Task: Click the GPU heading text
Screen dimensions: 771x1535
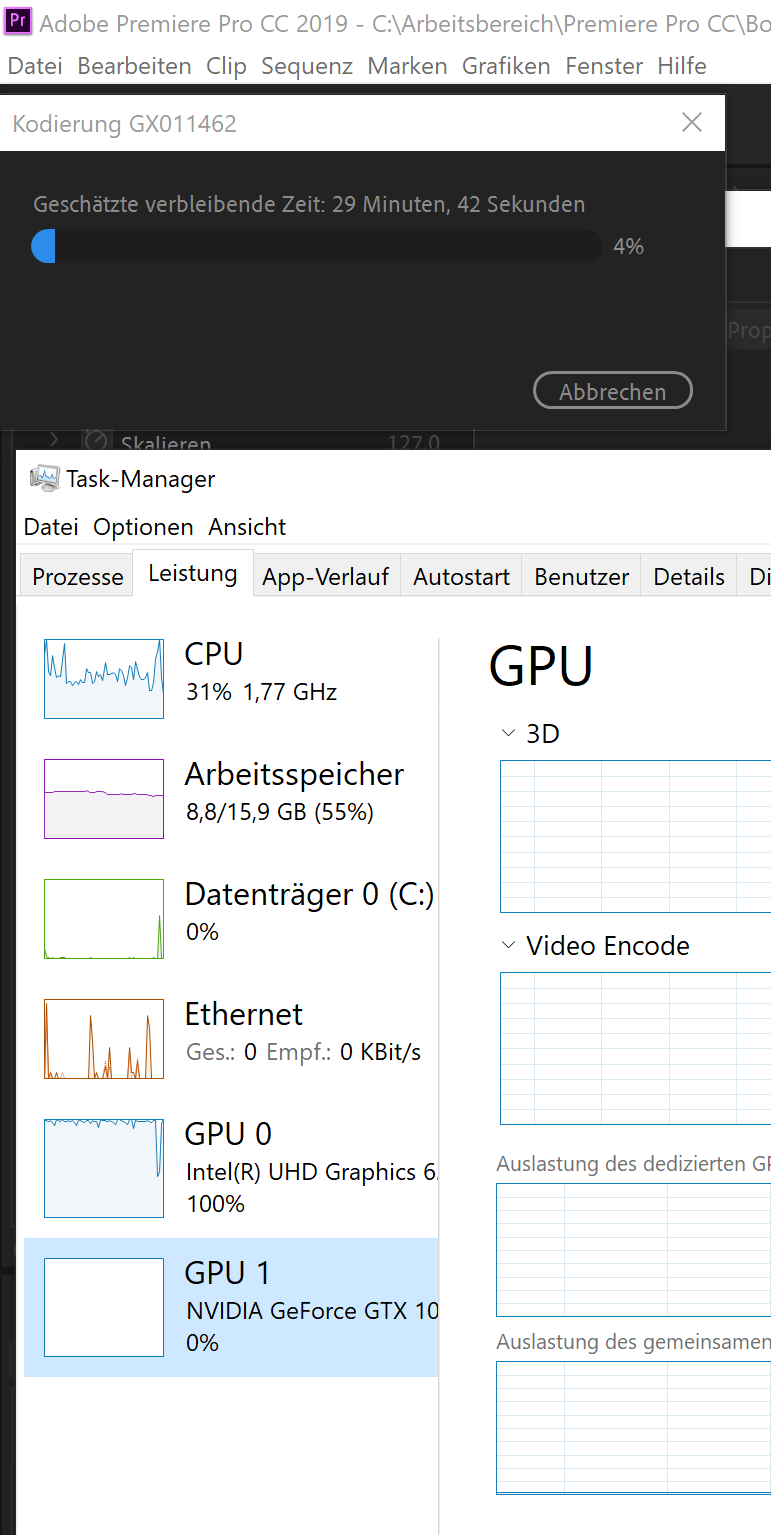Action: click(541, 666)
